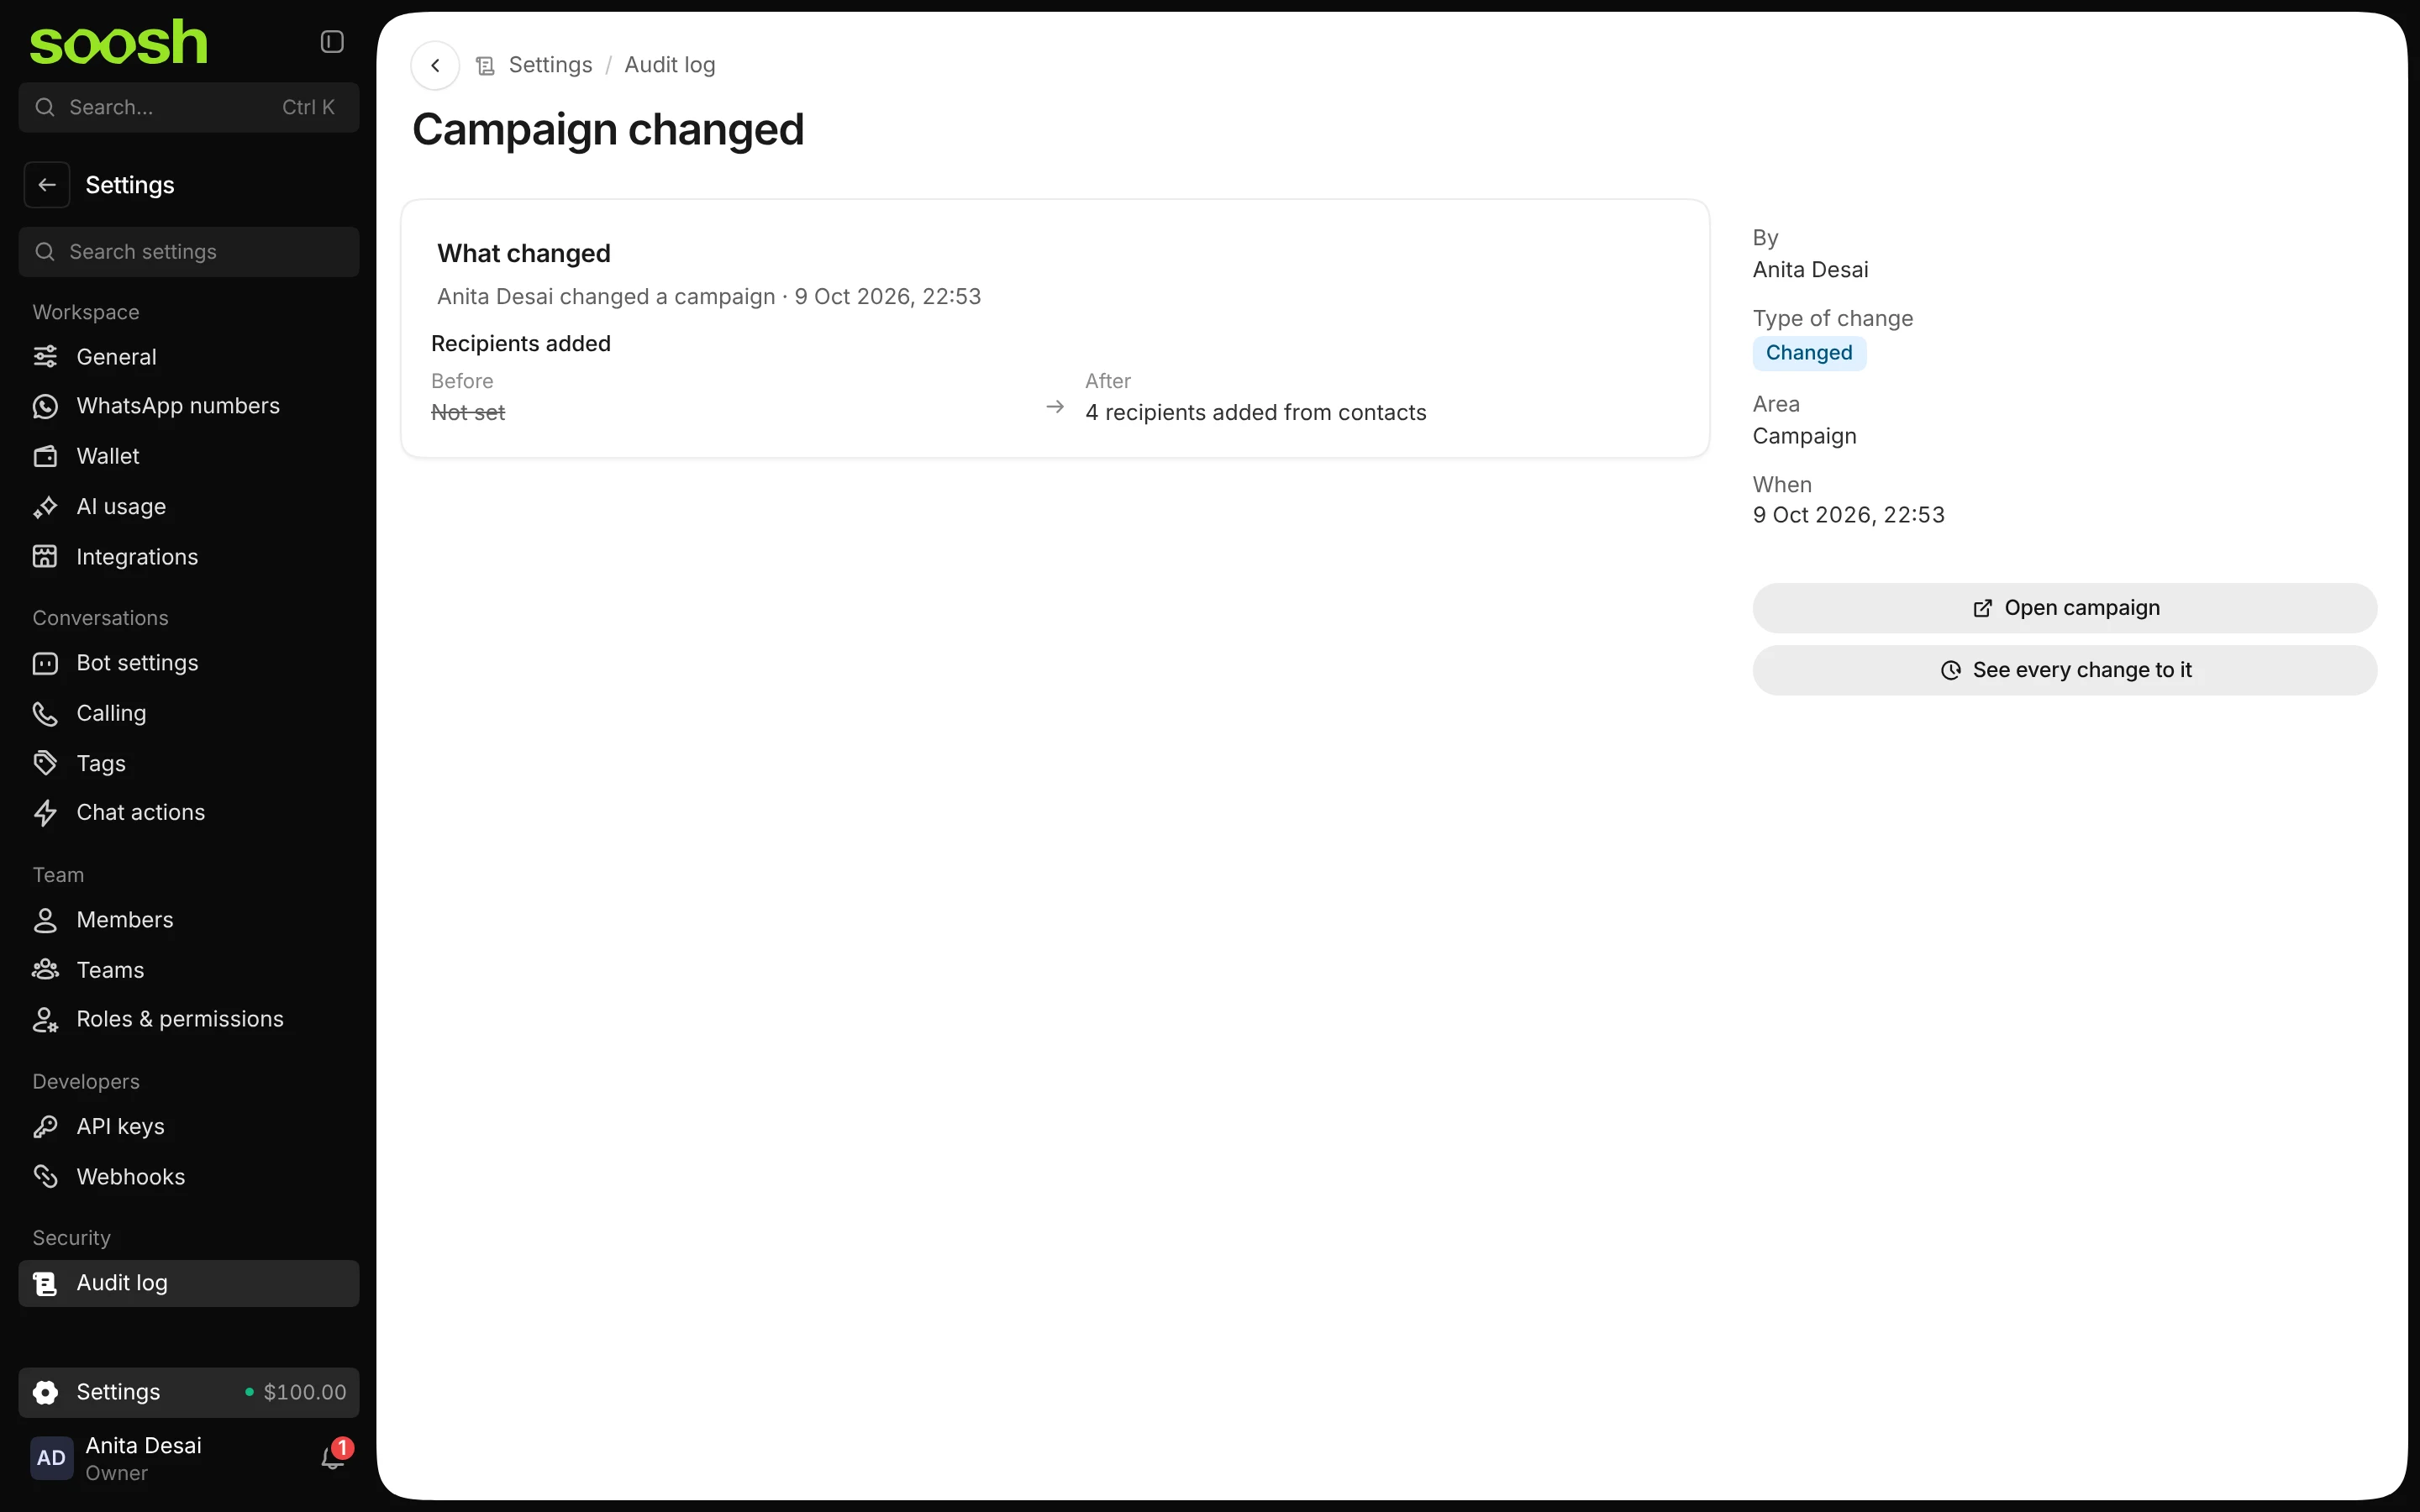Click See every change to it

click(2064, 670)
